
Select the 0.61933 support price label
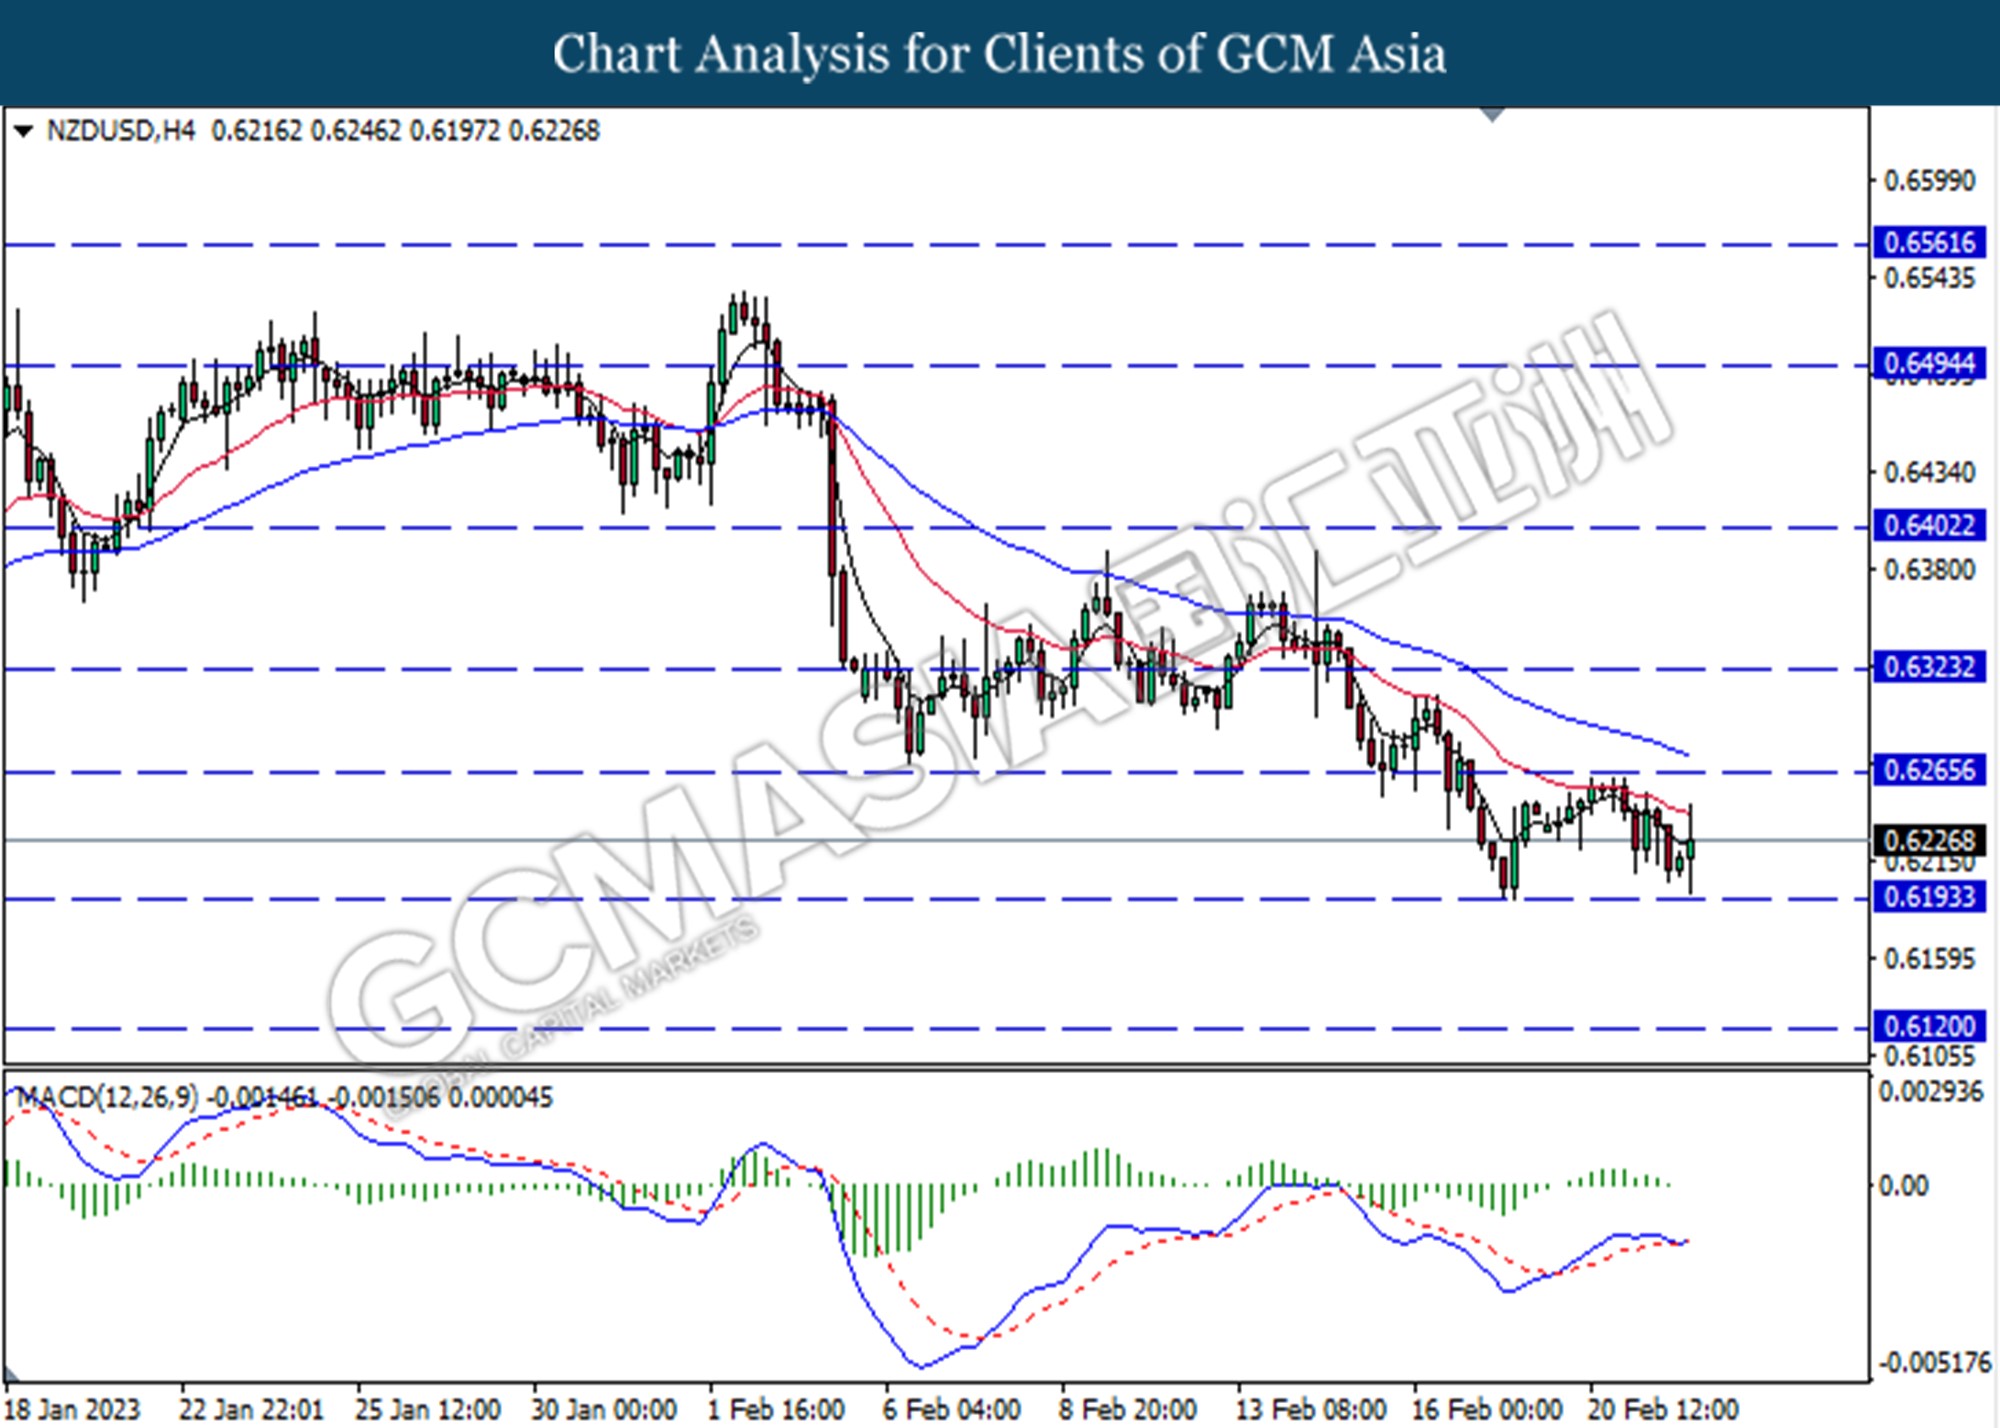(x=1929, y=897)
